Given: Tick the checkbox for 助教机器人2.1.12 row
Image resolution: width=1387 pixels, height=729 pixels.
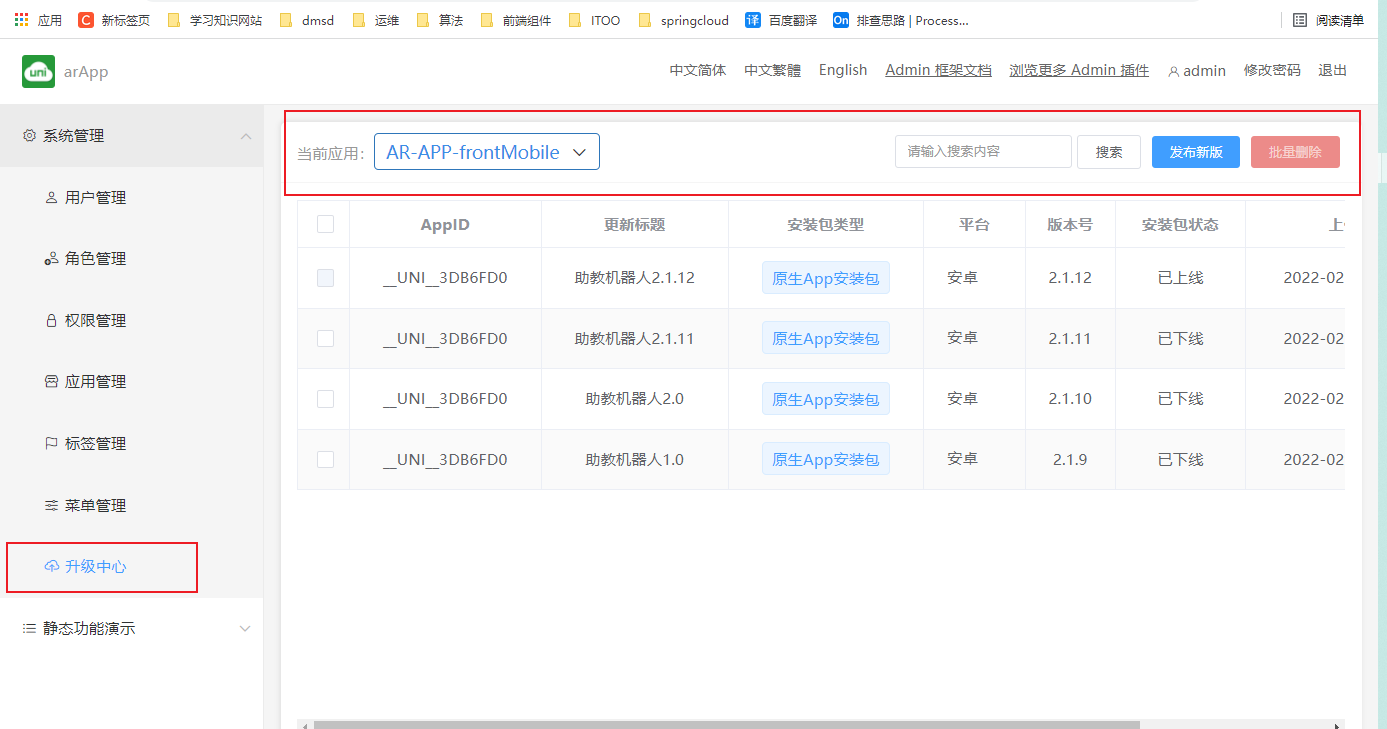Looking at the screenshot, I should [x=325, y=278].
